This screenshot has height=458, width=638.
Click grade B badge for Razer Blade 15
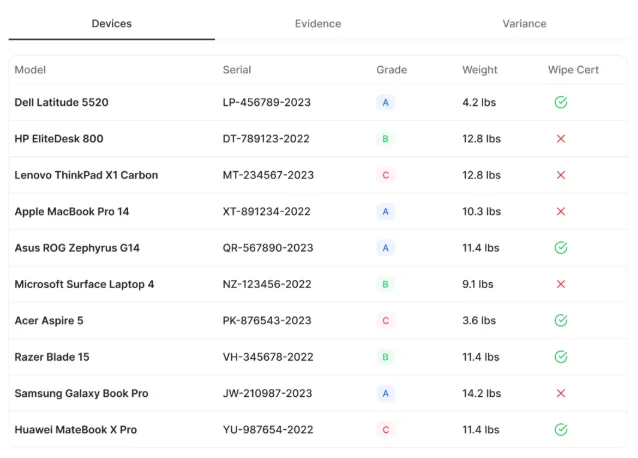(x=385, y=357)
